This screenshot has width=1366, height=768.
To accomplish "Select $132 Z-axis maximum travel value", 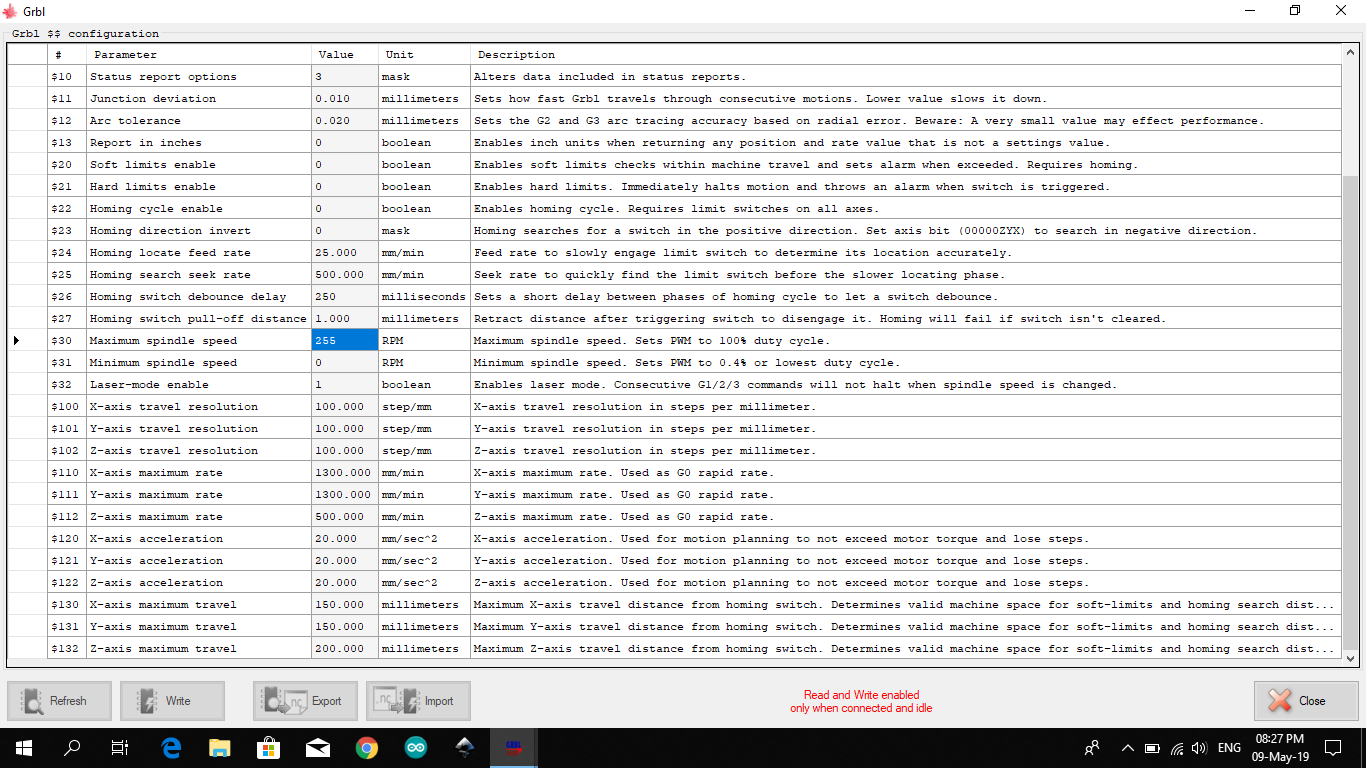I will tap(344, 649).
